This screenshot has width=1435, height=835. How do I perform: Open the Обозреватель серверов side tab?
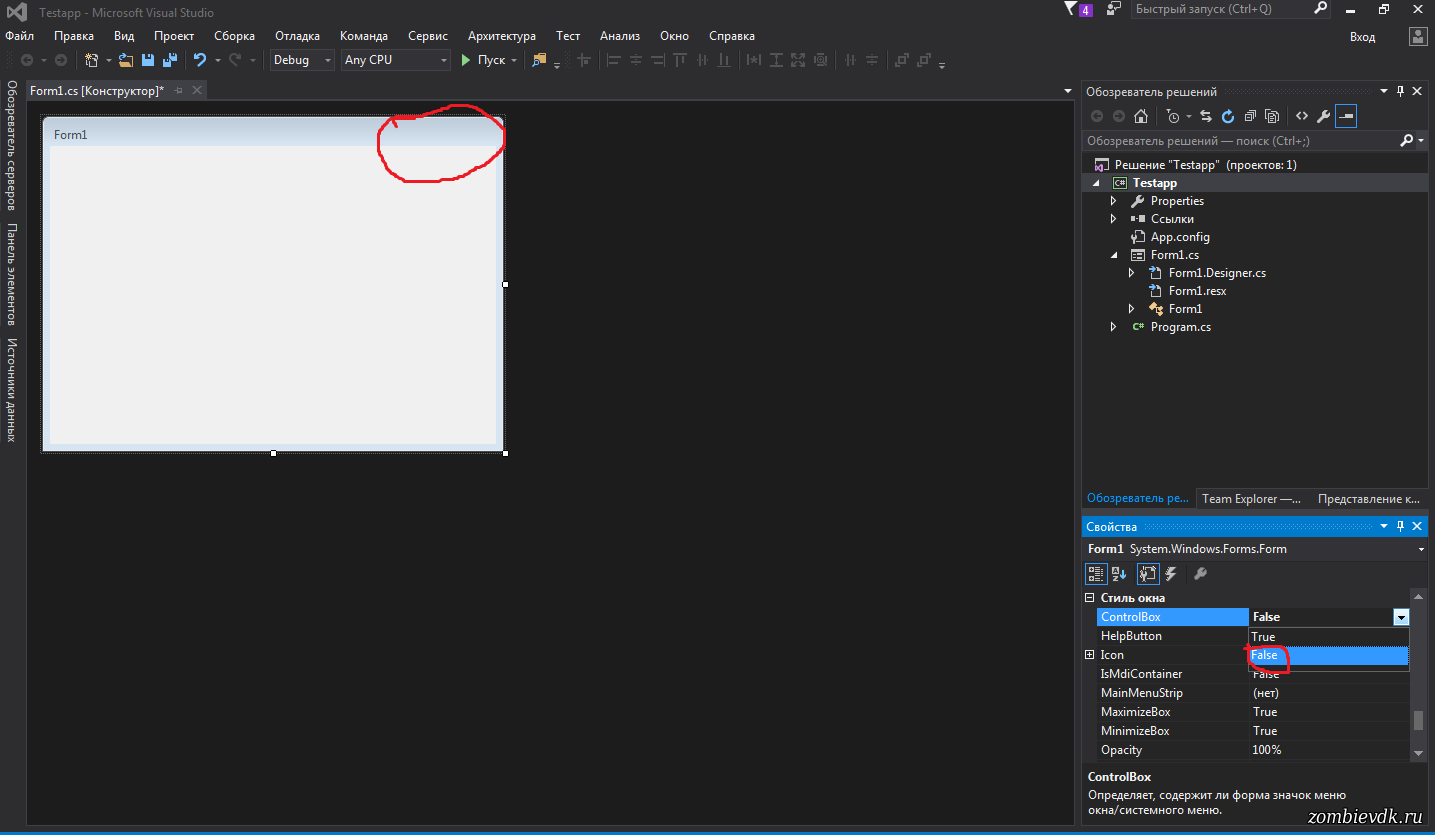[x=12, y=145]
